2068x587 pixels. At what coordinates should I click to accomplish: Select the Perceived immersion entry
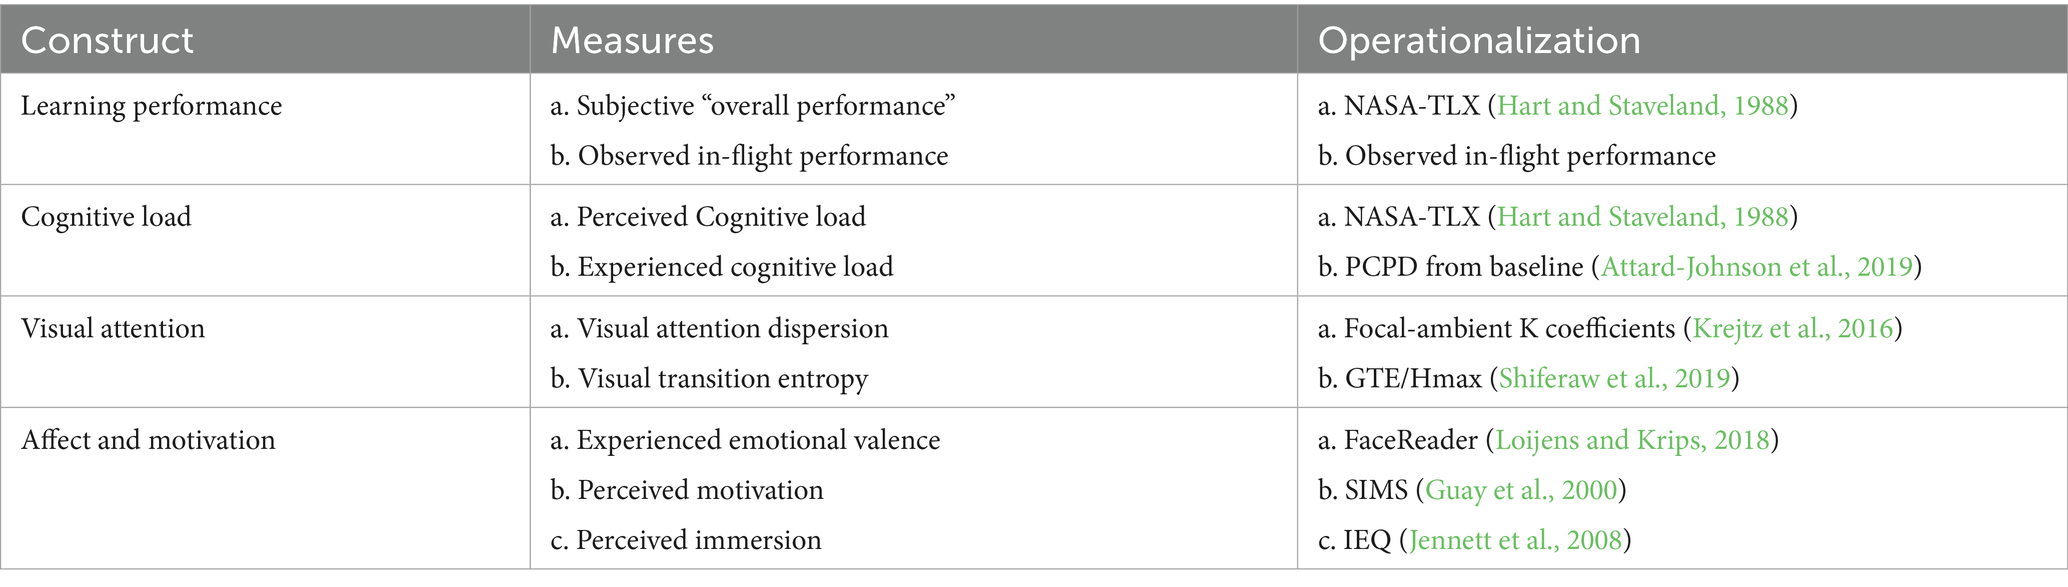(x=699, y=540)
